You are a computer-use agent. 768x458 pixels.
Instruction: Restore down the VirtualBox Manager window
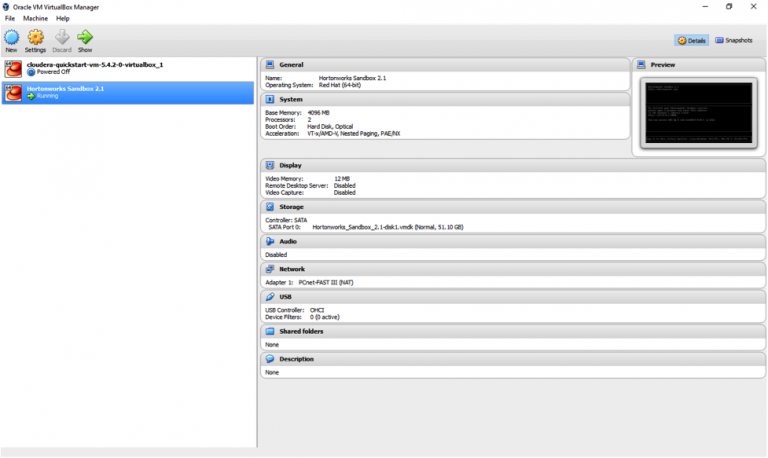[729, 6]
